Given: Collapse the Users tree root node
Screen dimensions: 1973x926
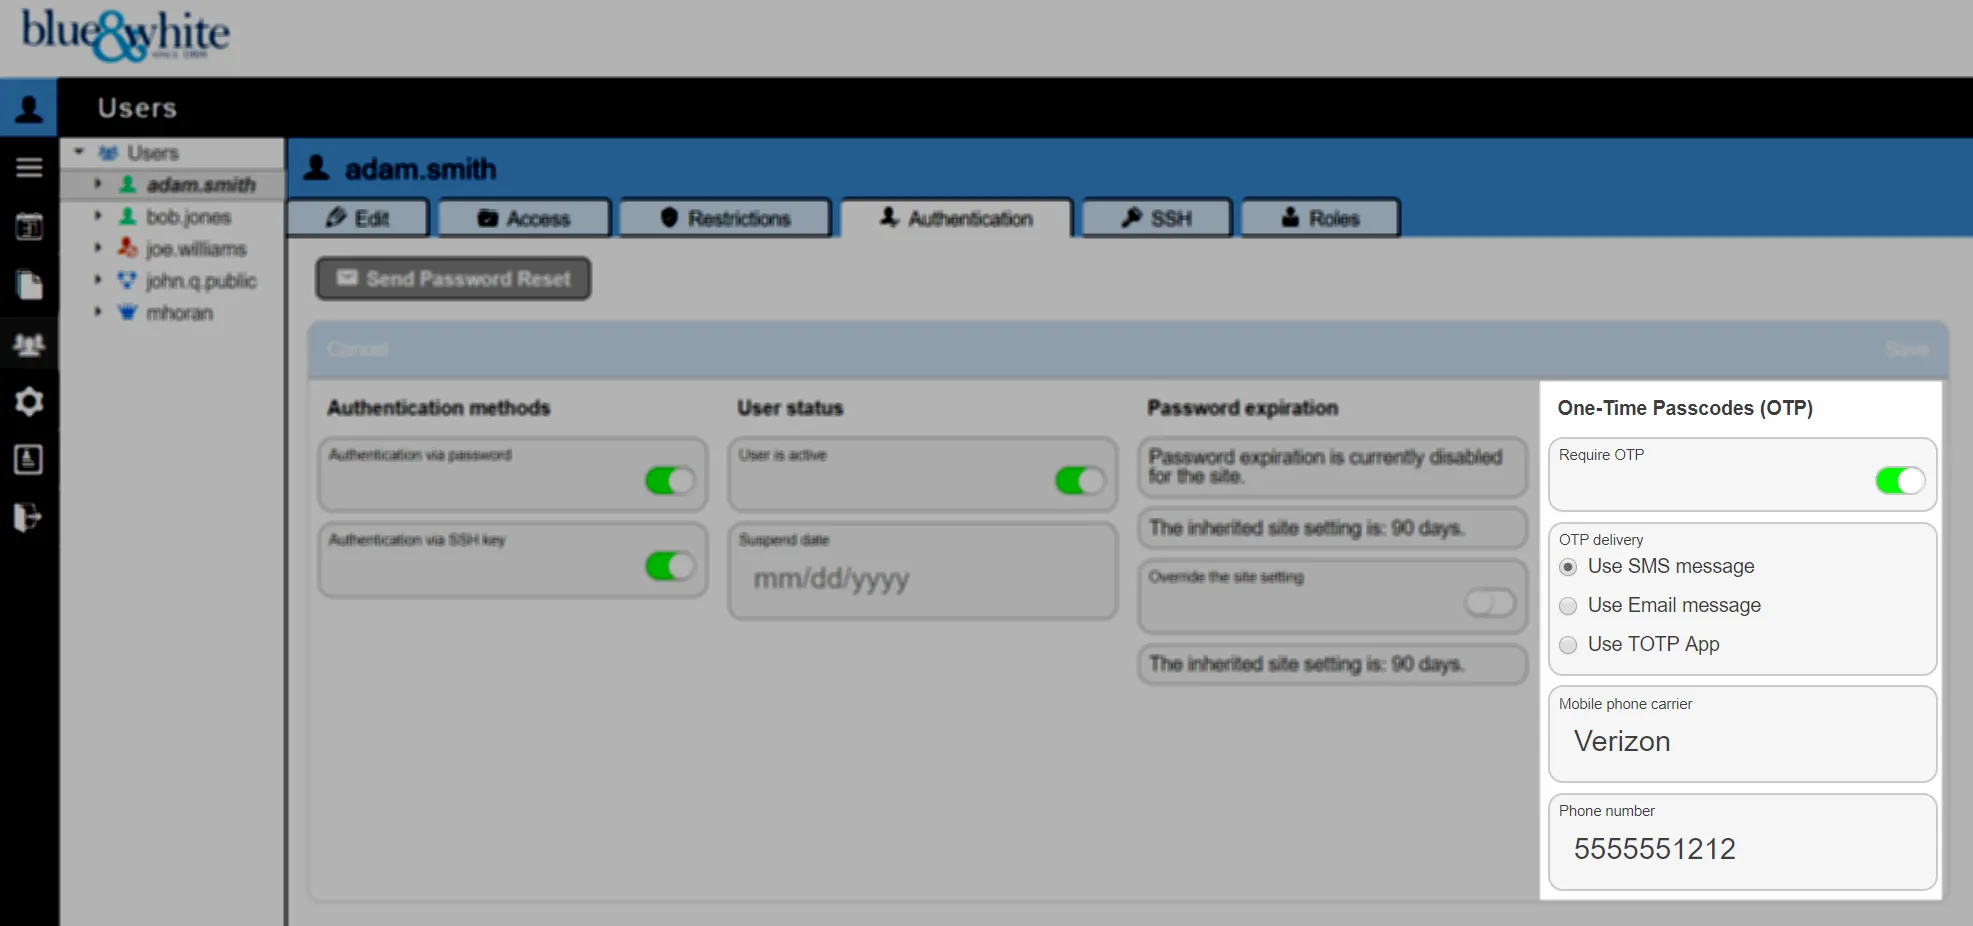Looking at the screenshot, I should click(x=79, y=153).
